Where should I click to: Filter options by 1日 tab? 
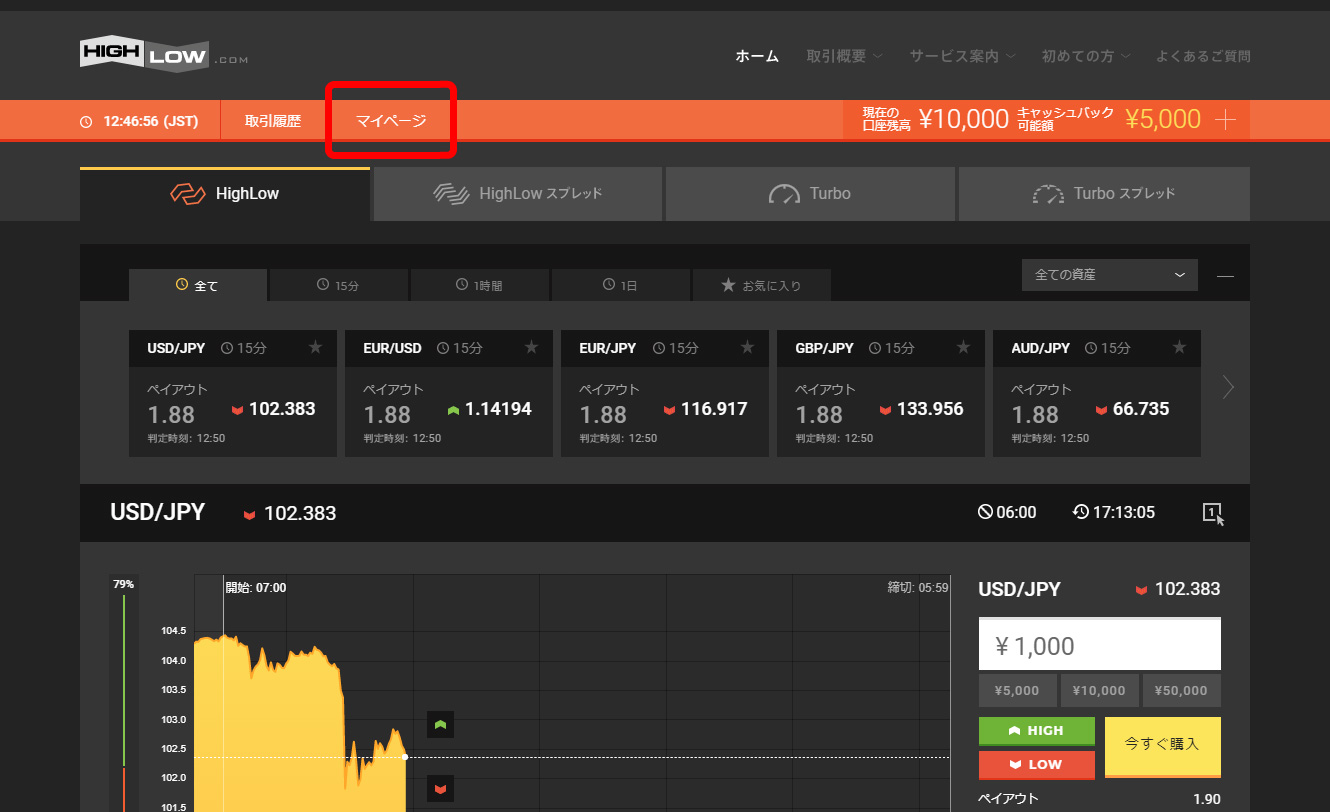pos(621,285)
